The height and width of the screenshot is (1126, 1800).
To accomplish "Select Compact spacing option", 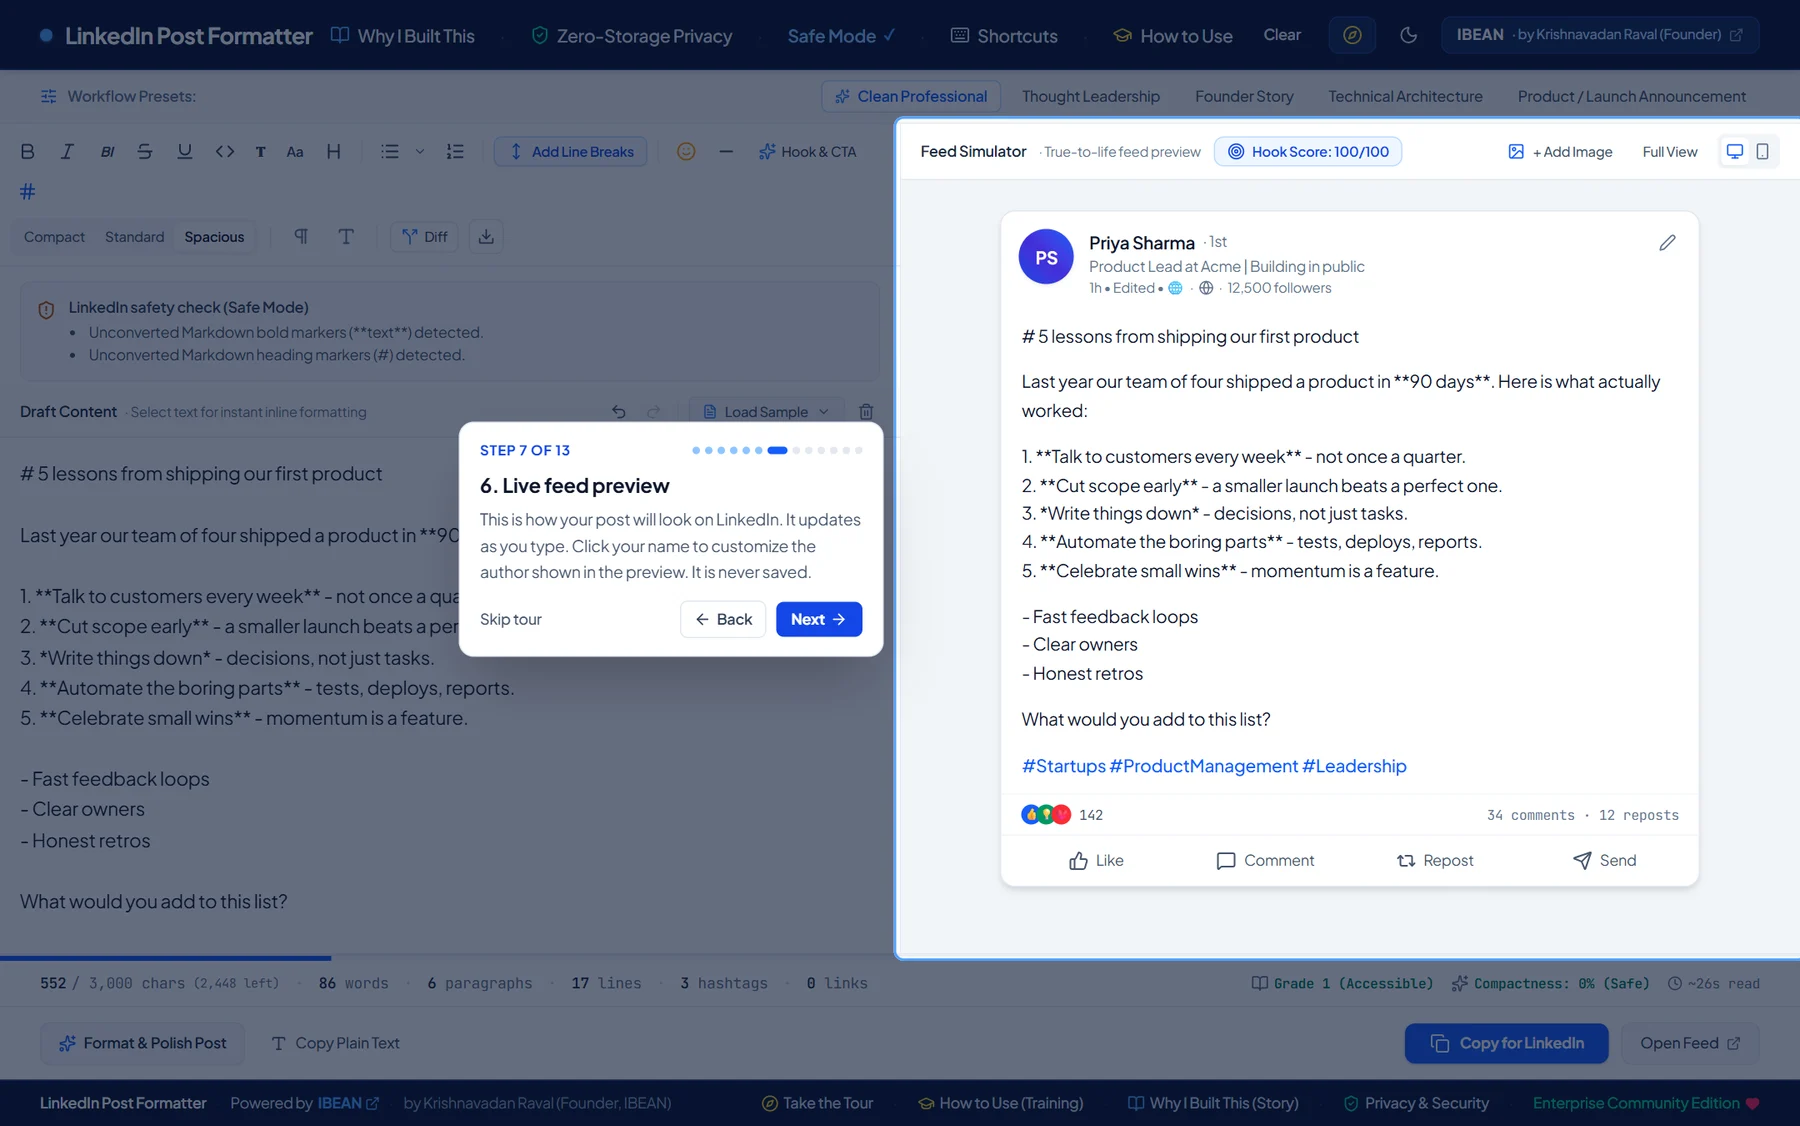I will (55, 237).
